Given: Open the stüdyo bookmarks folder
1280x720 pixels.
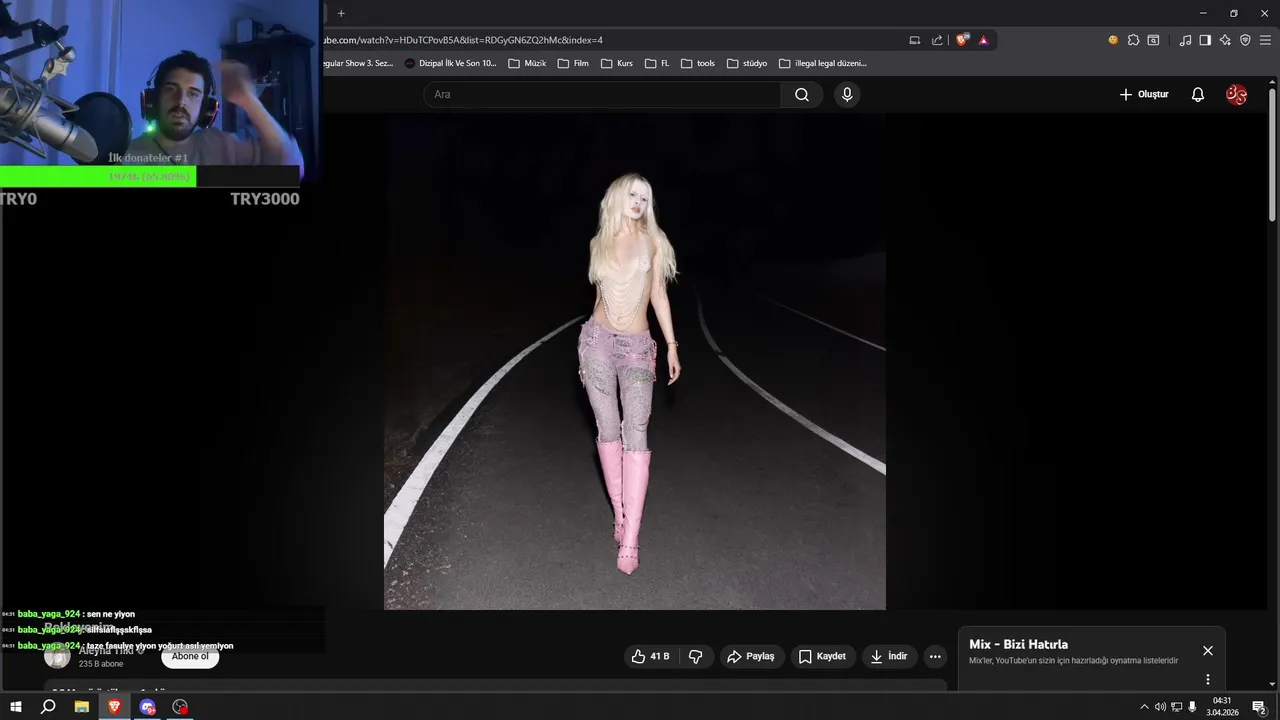Looking at the screenshot, I should pyautogui.click(x=747, y=63).
